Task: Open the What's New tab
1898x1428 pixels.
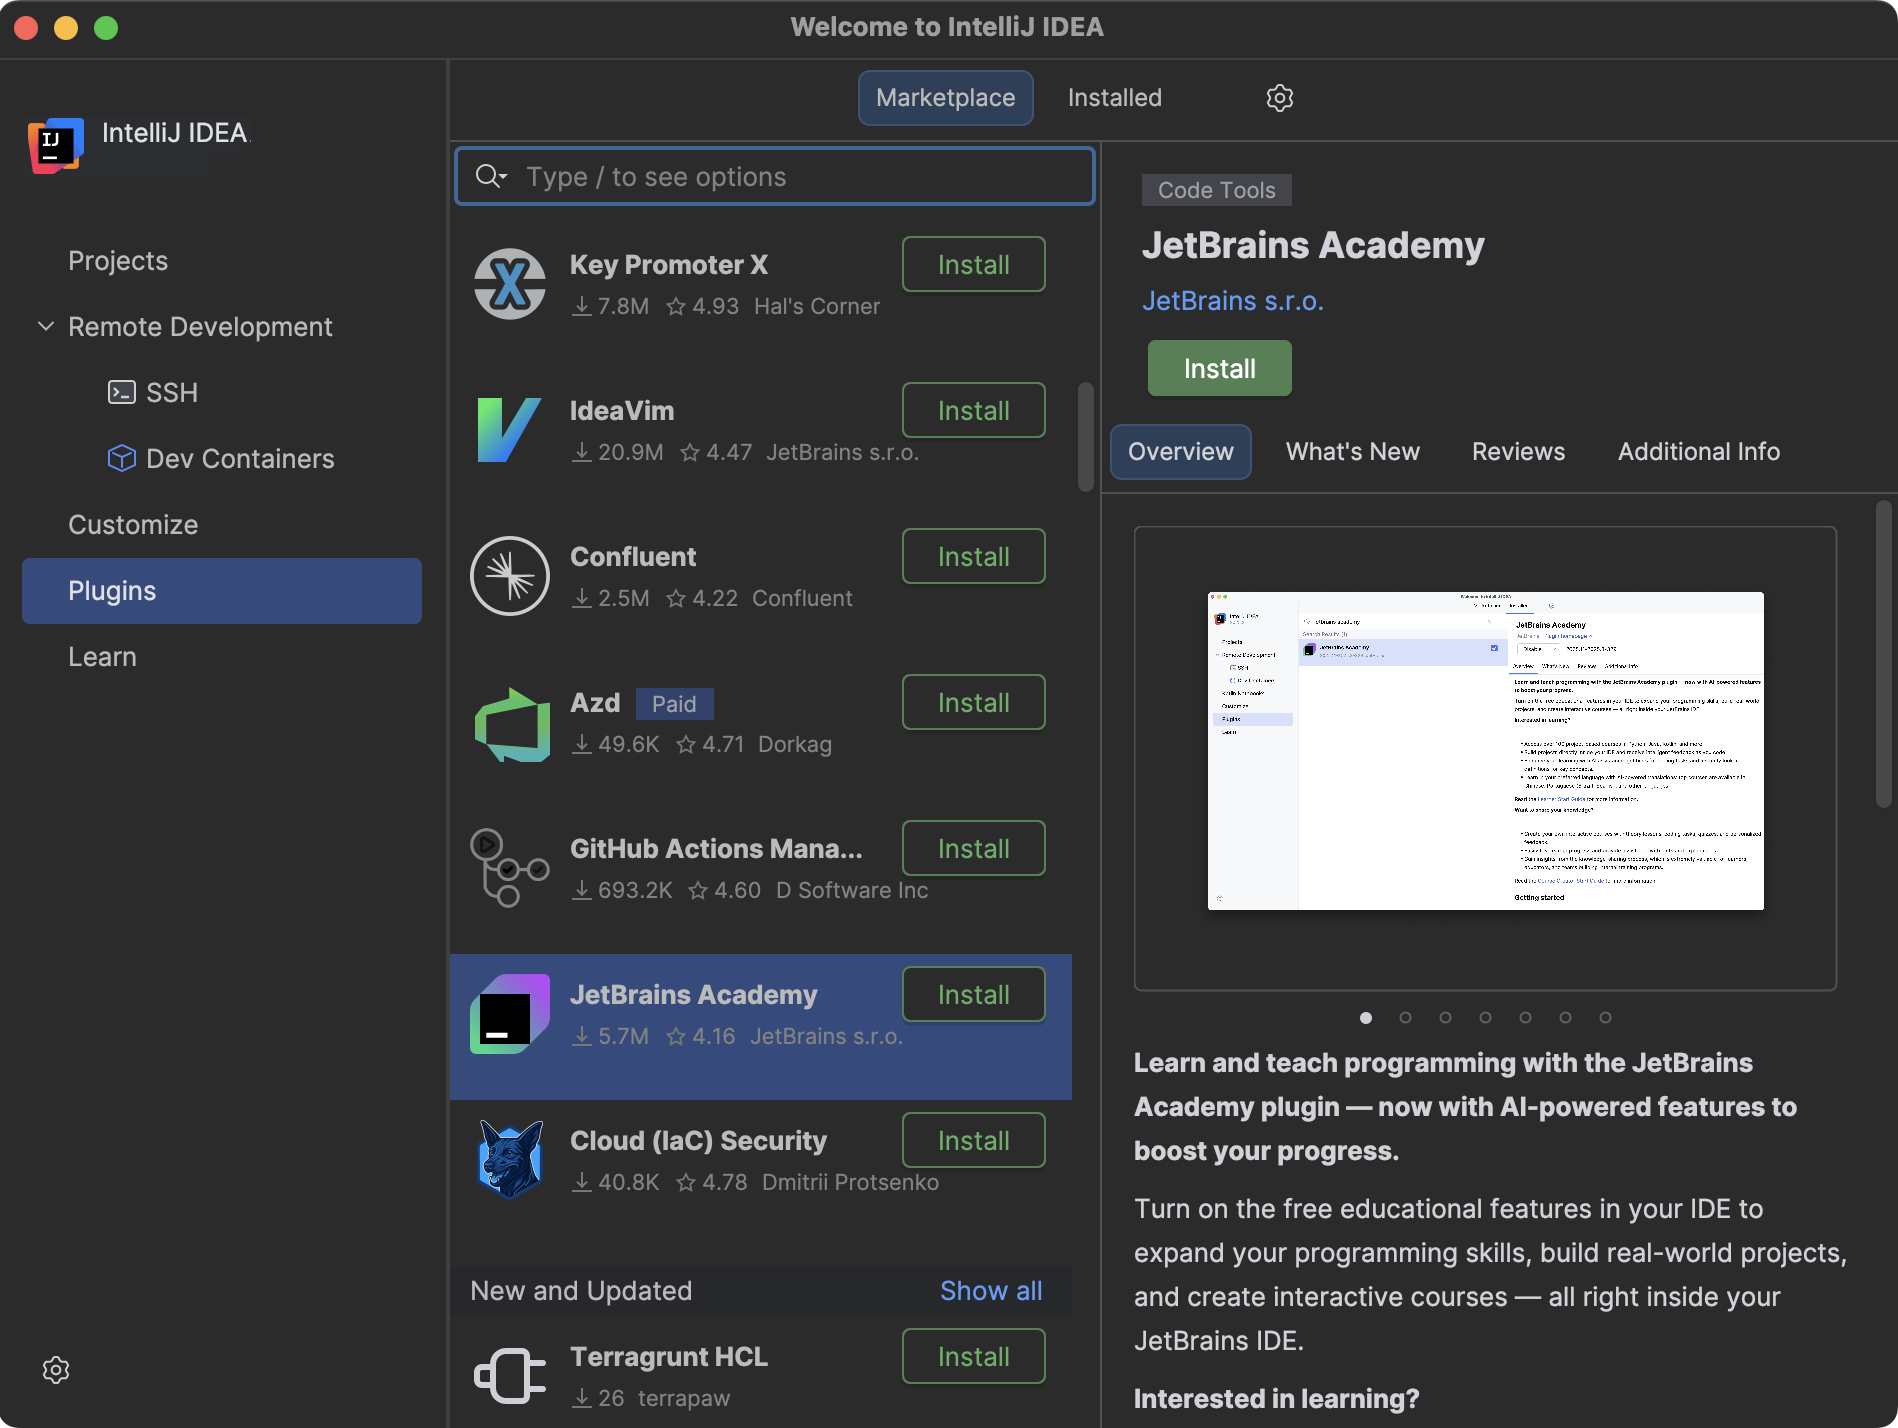Action: 1352,452
